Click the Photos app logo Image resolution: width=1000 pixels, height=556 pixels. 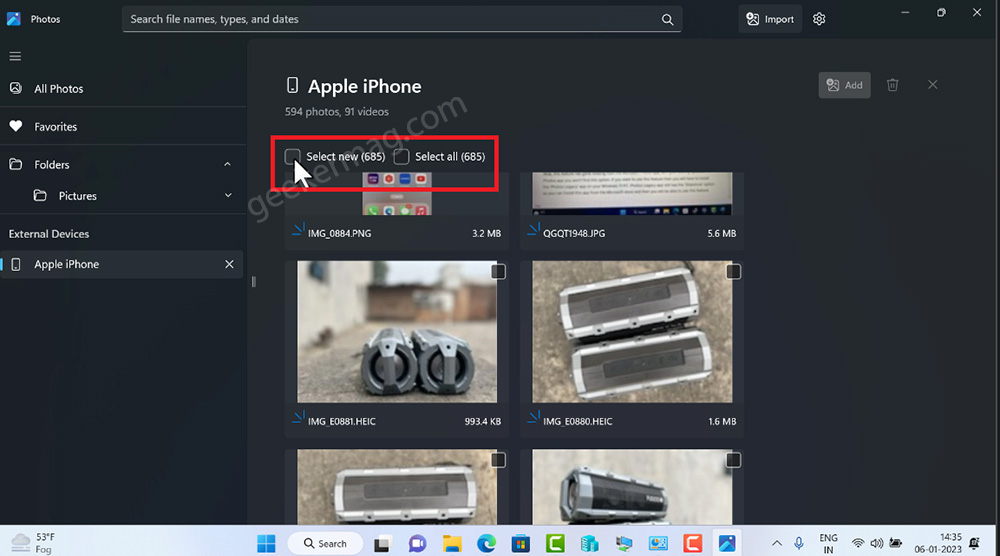coord(14,19)
